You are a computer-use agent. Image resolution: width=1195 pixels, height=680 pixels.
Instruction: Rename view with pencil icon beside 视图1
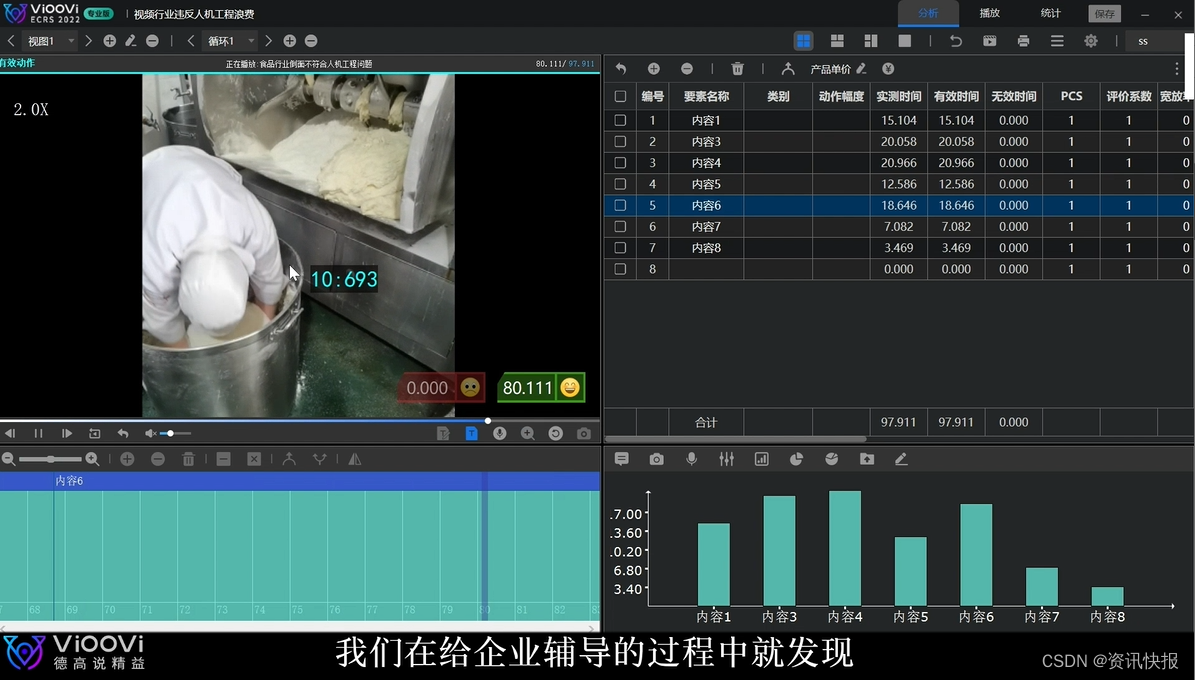point(131,41)
